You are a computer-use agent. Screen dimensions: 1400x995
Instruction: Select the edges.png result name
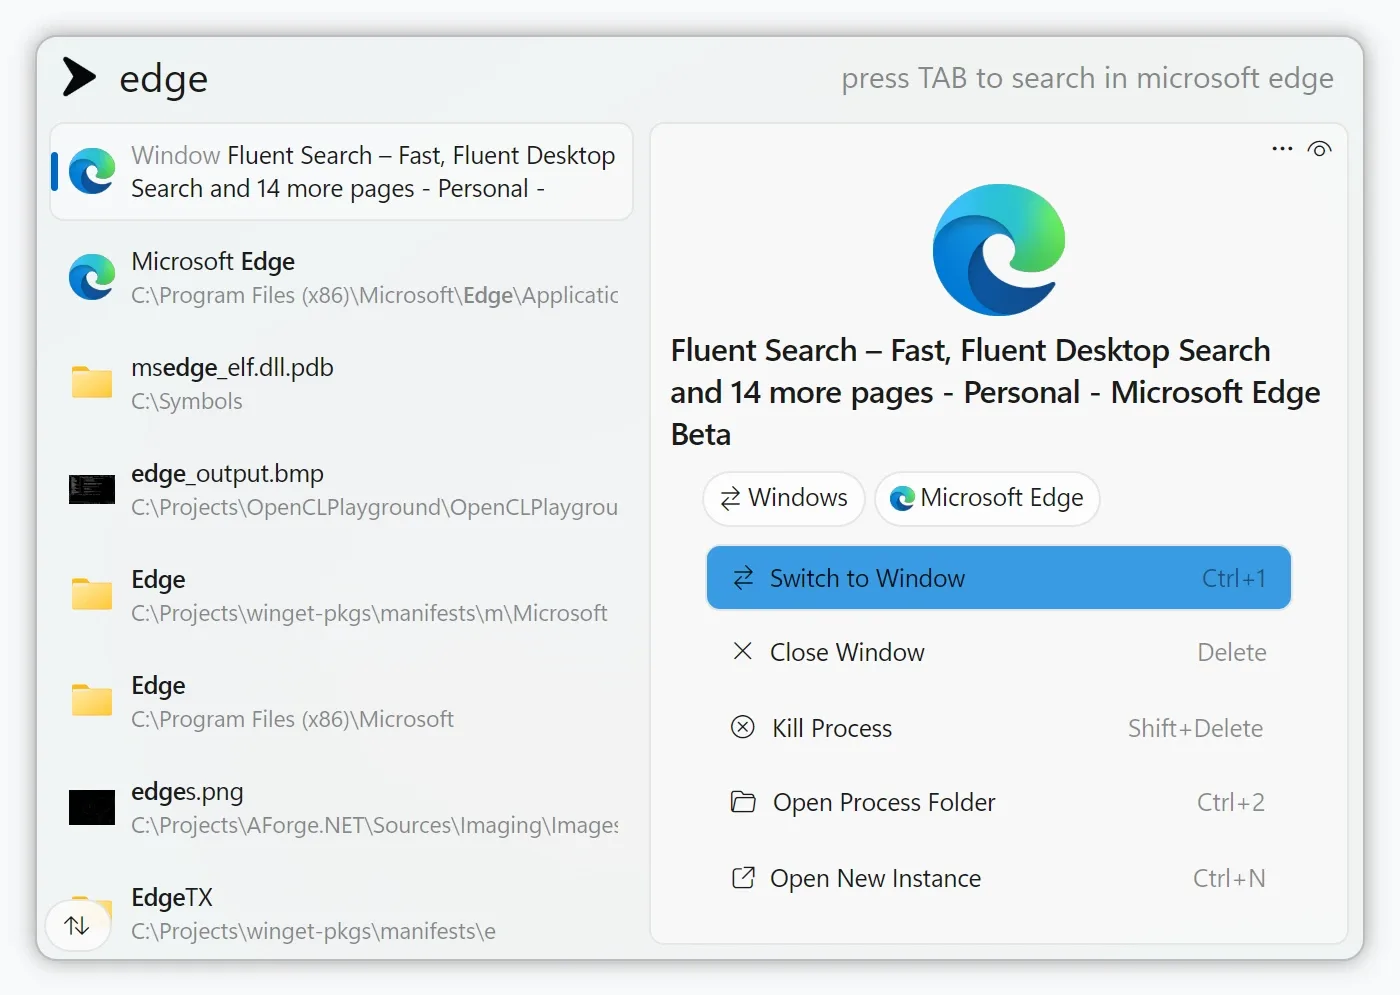(x=187, y=792)
